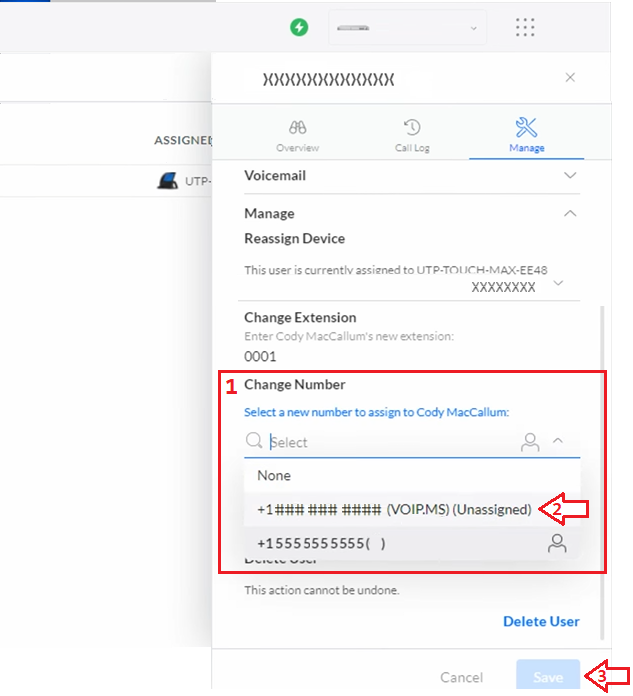Click the 'Change Extension' heading
This screenshot has height=696, width=633.
pos(300,317)
